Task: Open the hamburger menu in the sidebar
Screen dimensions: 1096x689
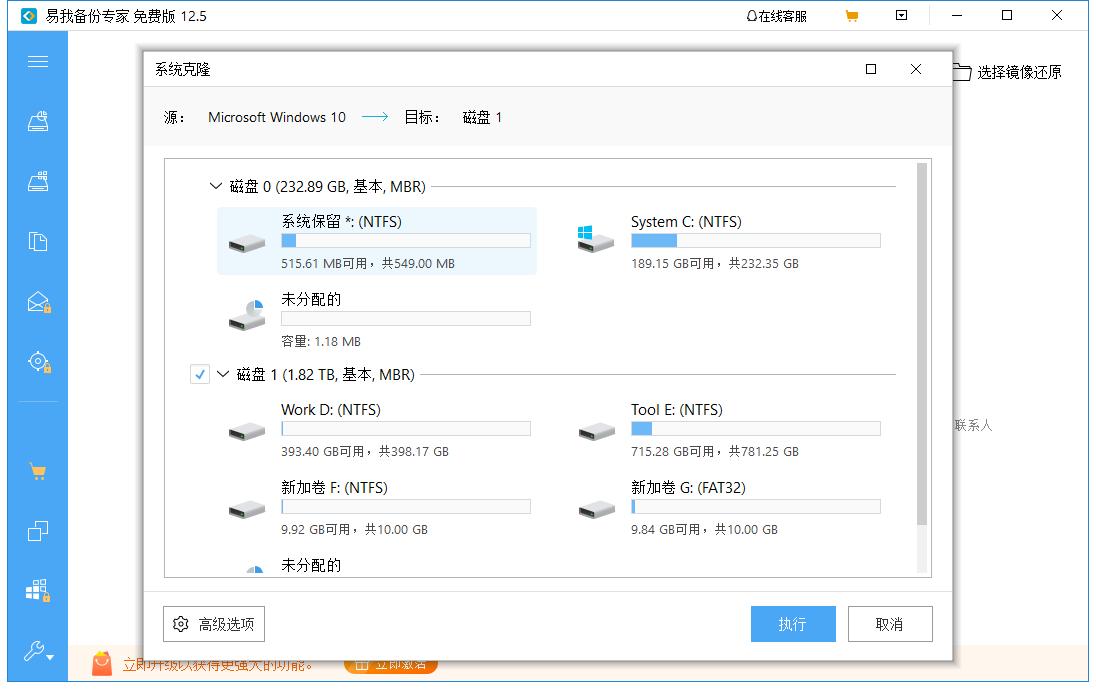Action: click(x=37, y=61)
